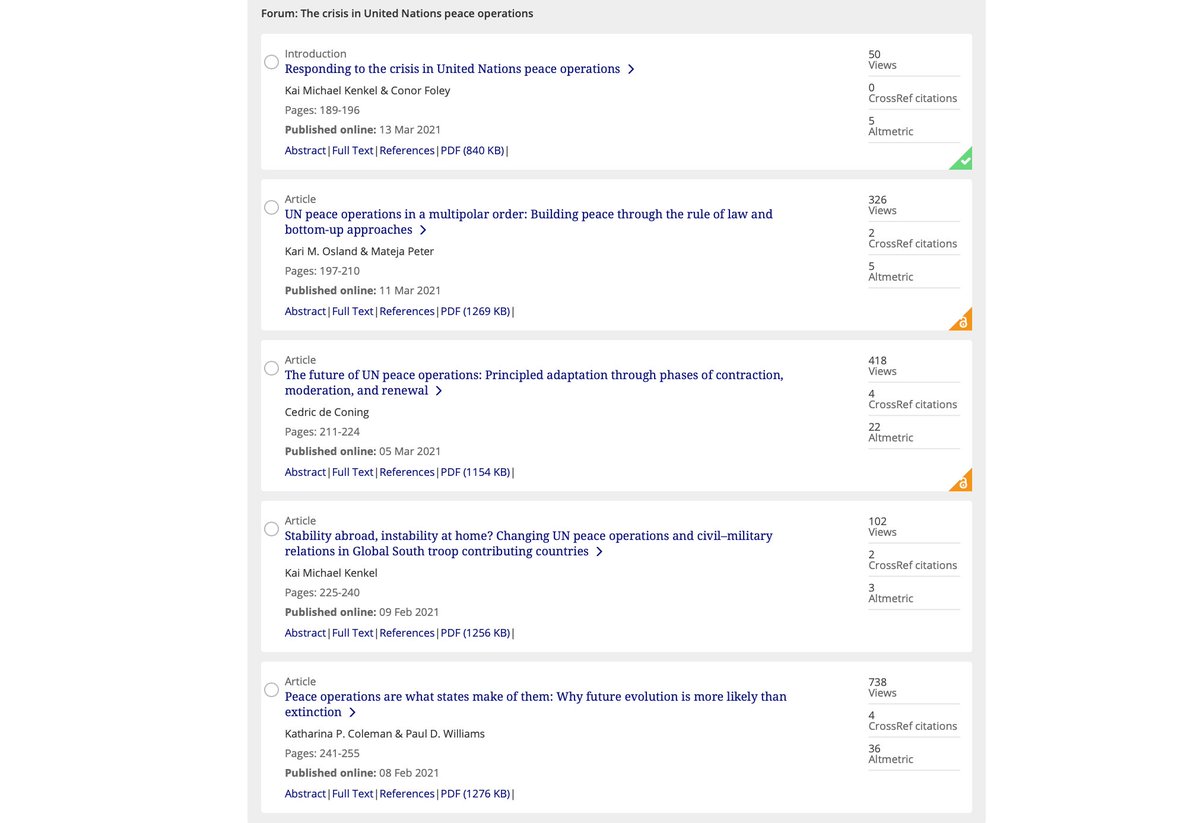Open References of Stability abroad article
This screenshot has height=823, width=1200.
(407, 633)
